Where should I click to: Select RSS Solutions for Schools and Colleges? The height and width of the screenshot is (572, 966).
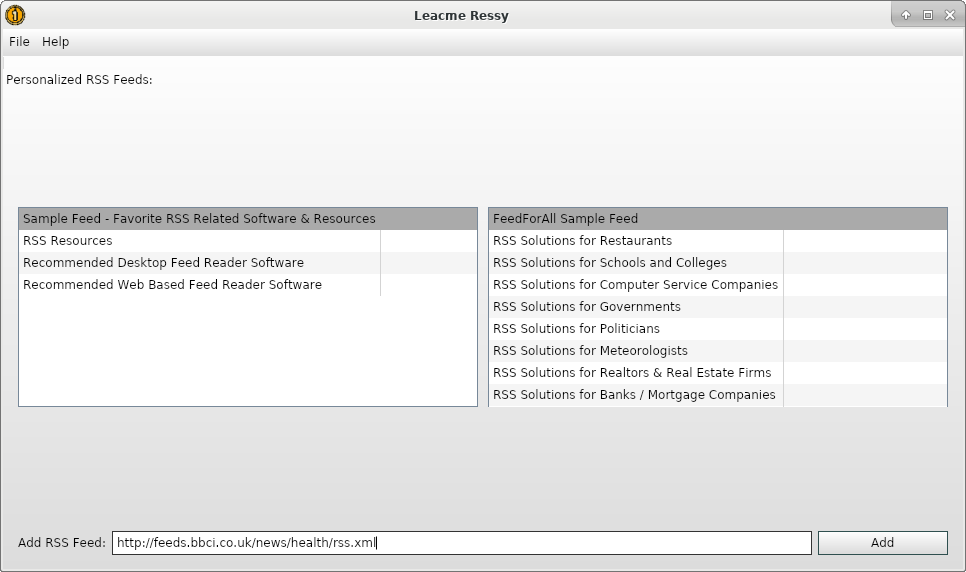(x=609, y=263)
